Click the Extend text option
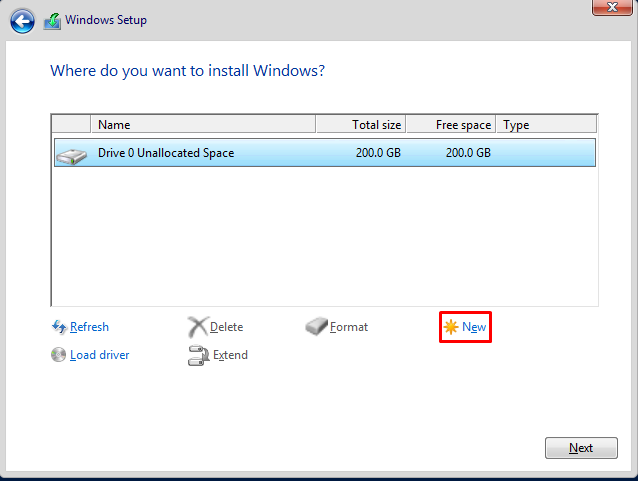The image size is (638, 481). (x=230, y=355)
